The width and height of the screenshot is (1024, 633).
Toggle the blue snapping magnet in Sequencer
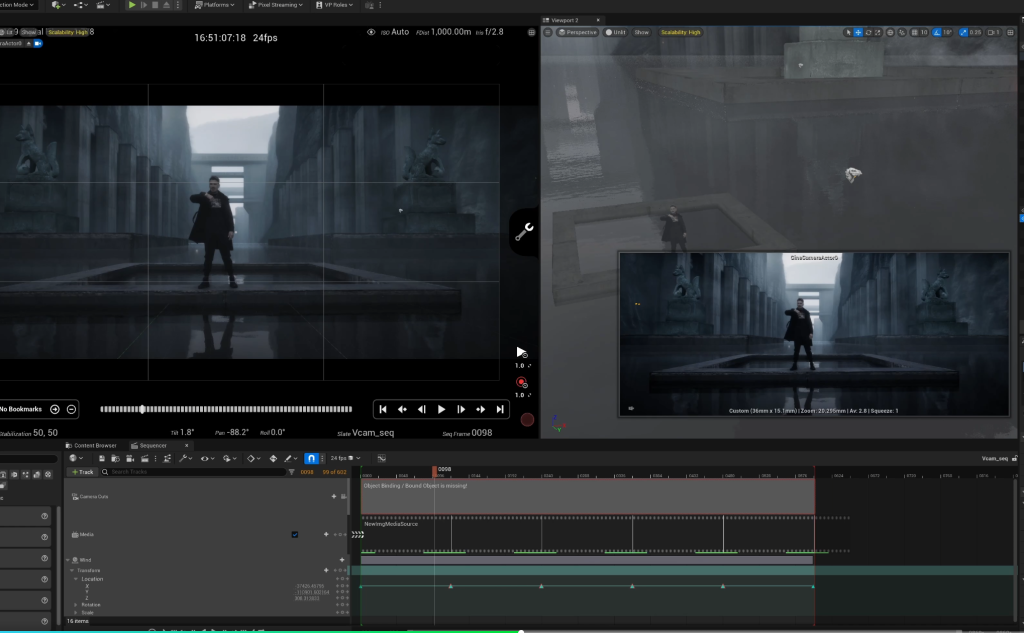point(312,458)
